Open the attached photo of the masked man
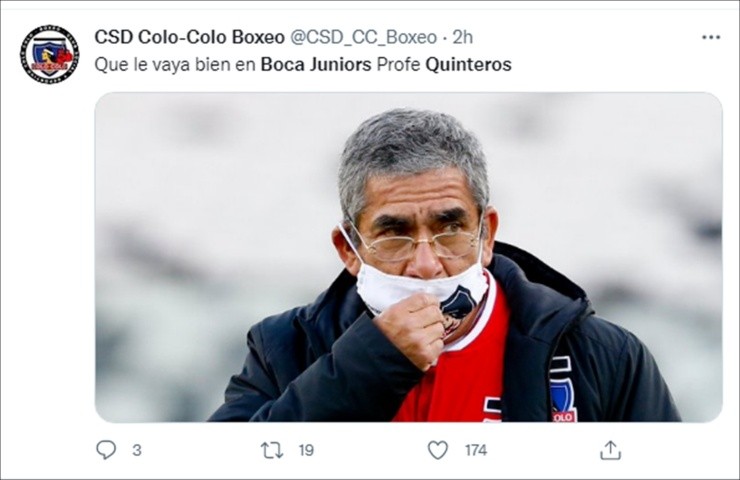Image resolution: width=740 pixels, height=480 pixels. click(408, 257)
